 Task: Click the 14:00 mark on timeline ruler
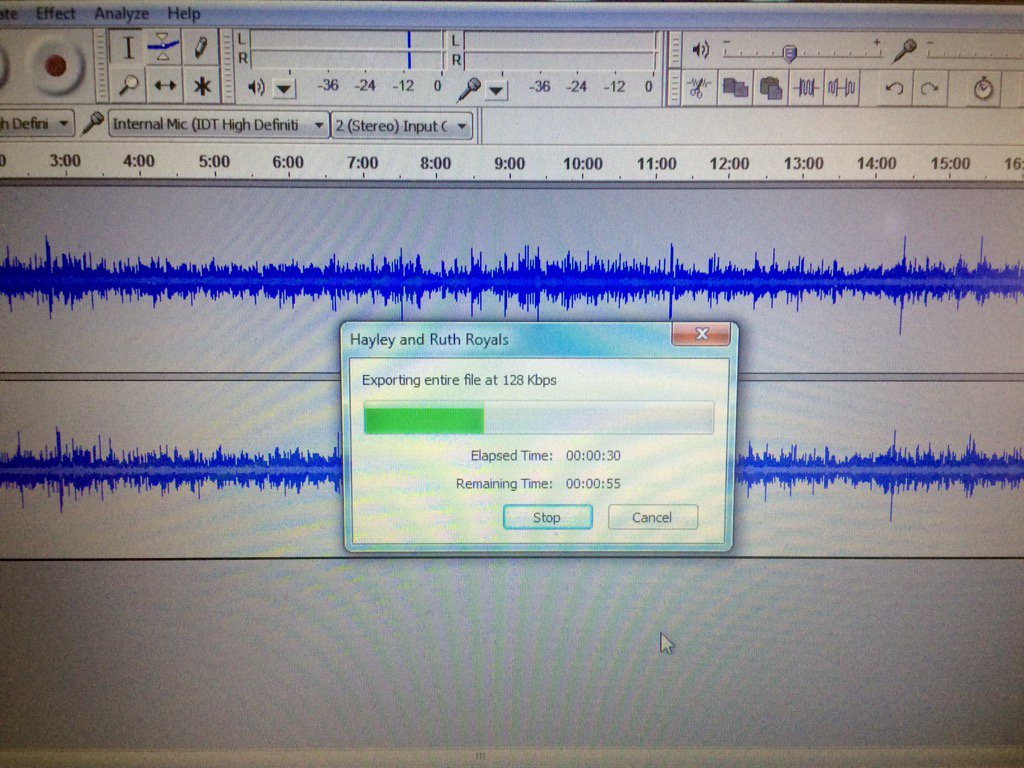[876, 163]
